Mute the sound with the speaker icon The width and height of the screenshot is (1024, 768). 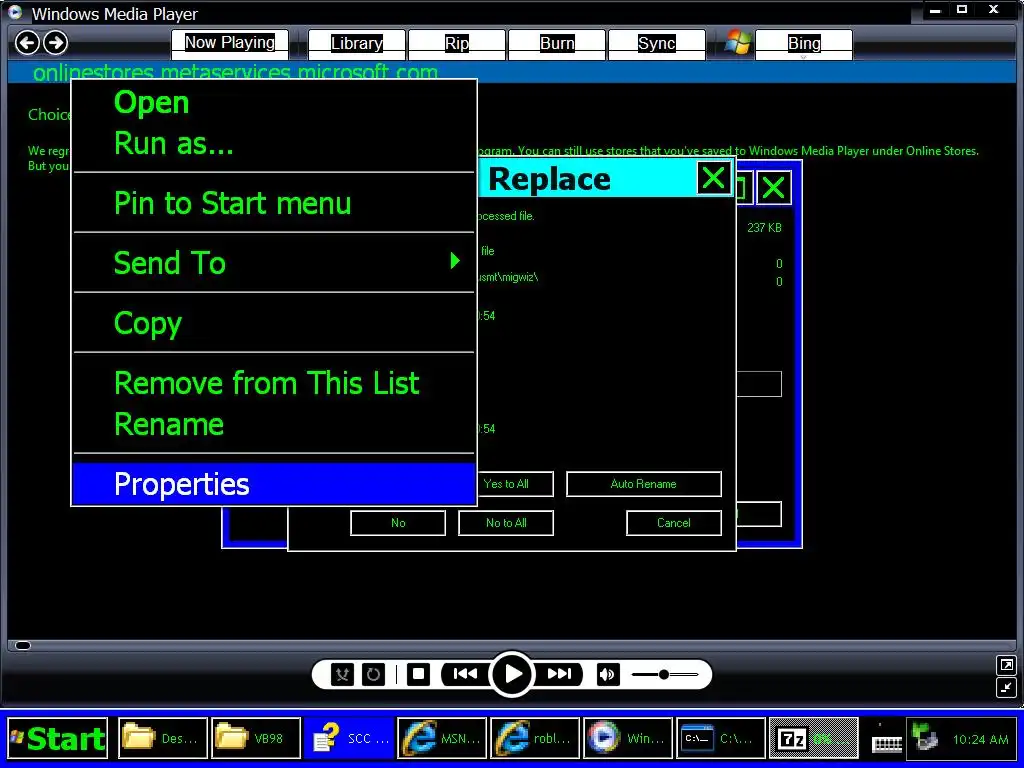pos(607,674)
